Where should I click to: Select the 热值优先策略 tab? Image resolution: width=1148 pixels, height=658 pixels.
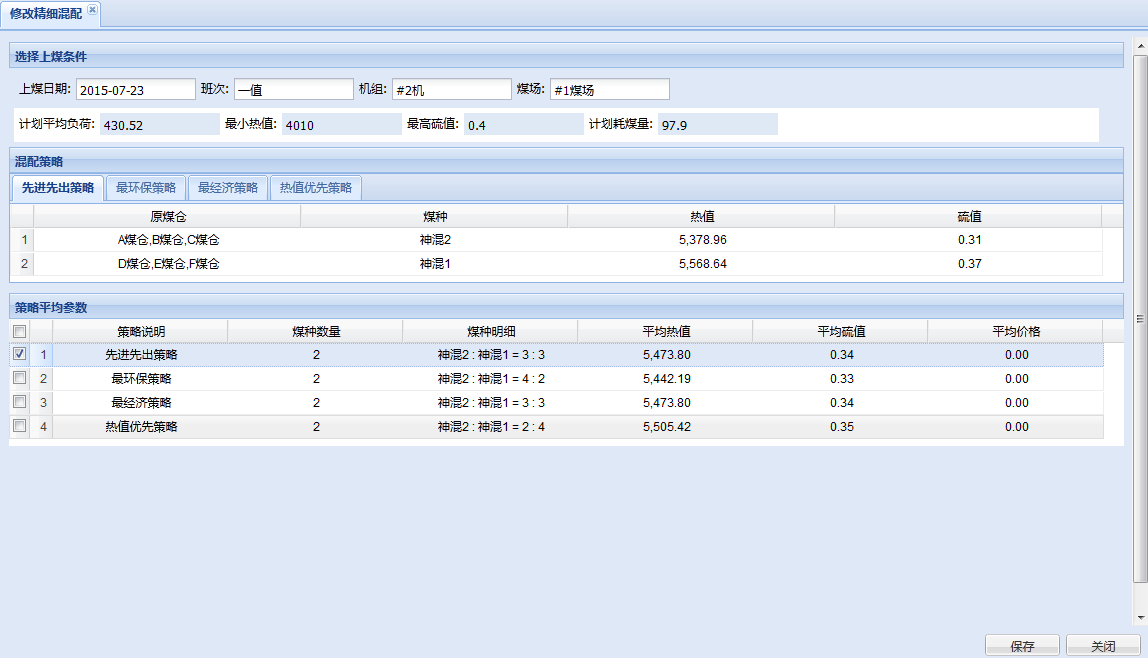[x=316, y=188]
